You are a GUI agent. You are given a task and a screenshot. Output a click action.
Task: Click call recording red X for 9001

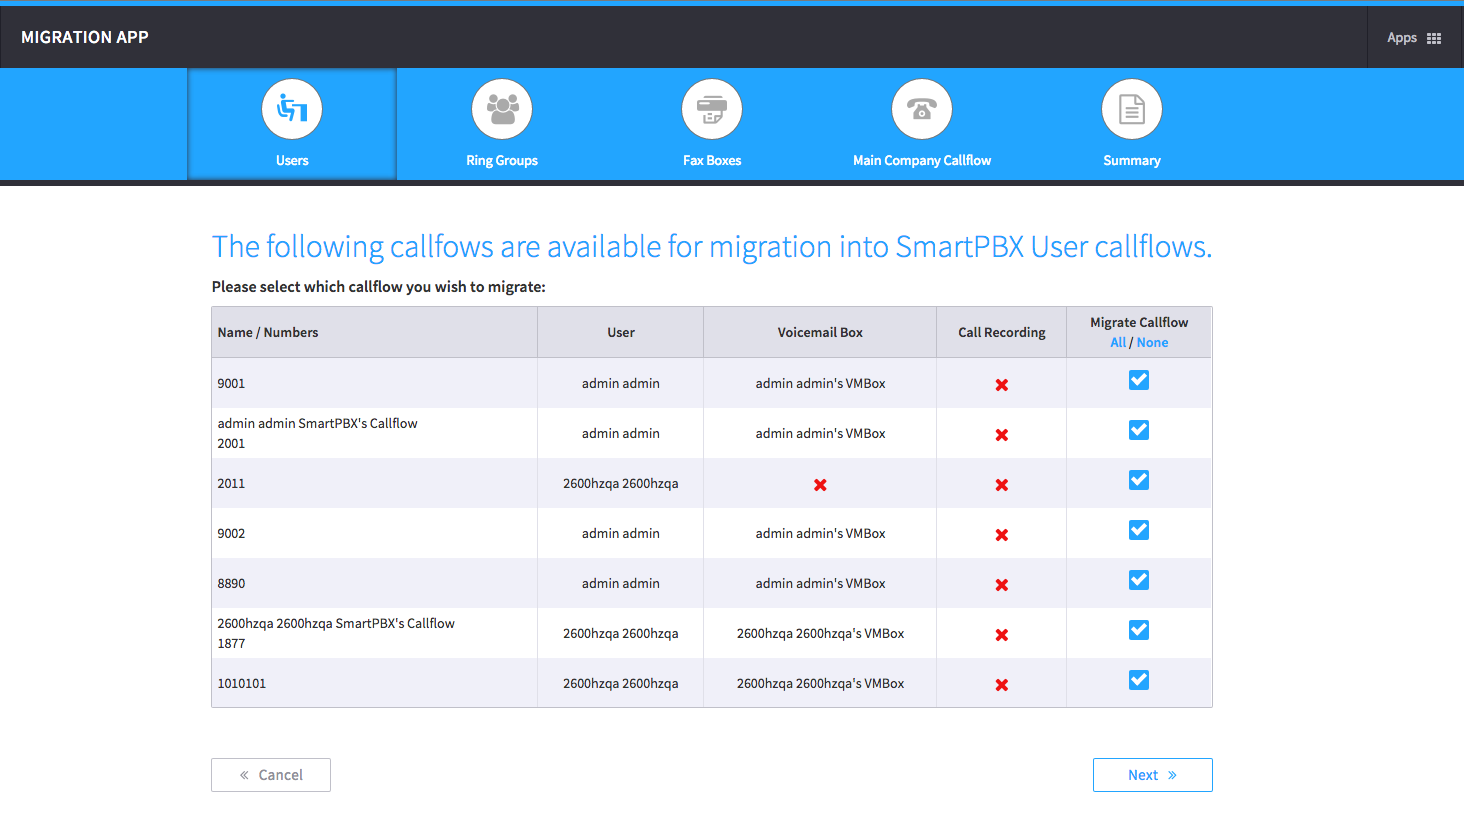1001,385
